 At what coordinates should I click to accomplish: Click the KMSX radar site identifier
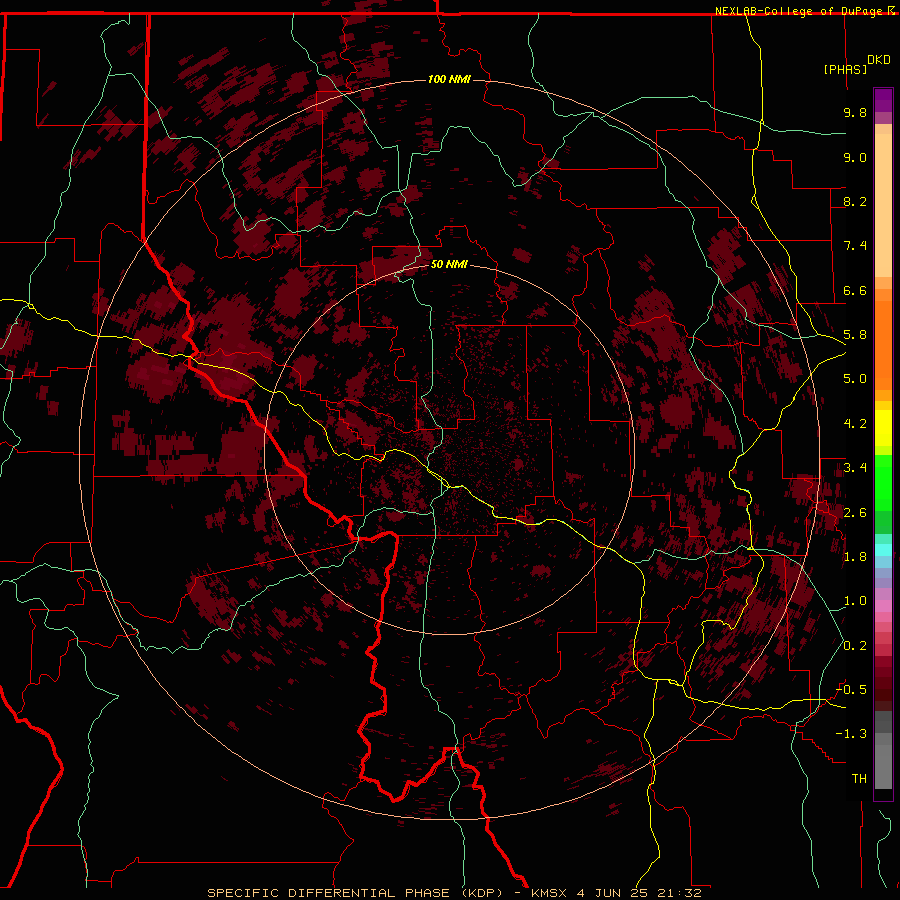551,893
